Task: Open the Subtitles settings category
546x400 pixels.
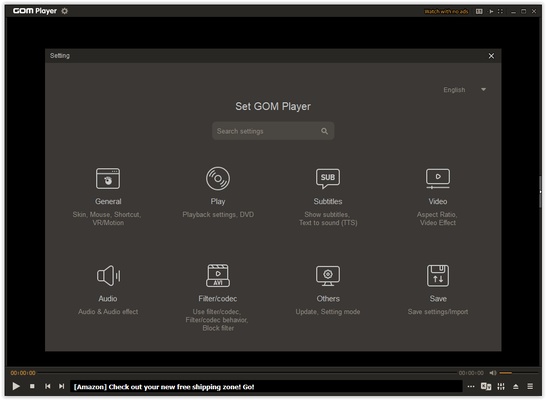Action: [328, 197]
